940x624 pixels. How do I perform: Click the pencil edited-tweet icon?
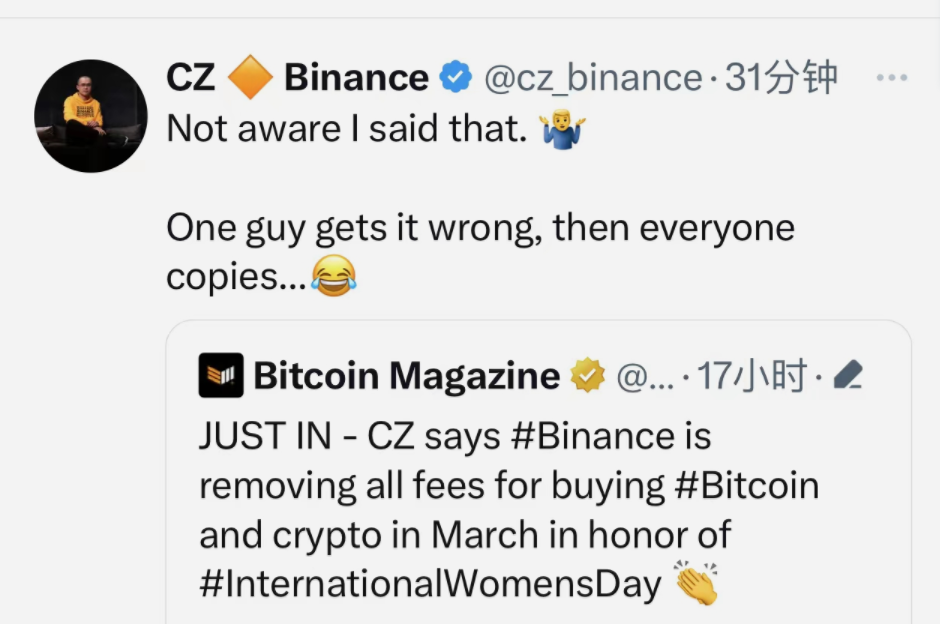click(848, 375)
